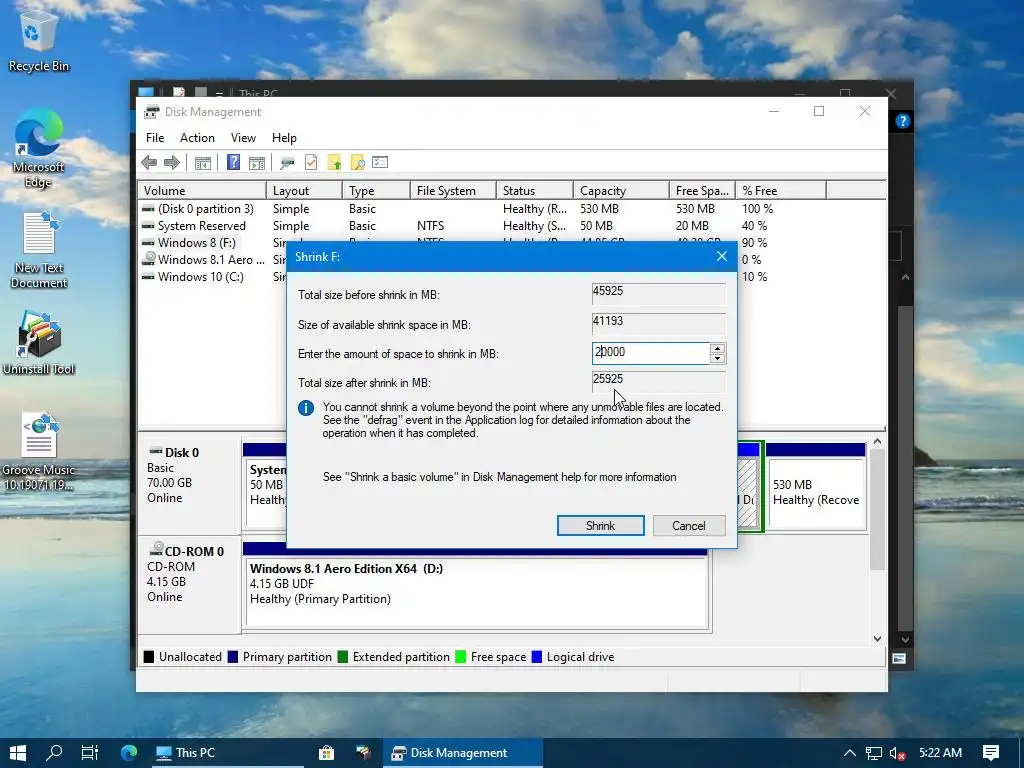The image size is (1024, 768).
Task: Cancel the Shrink F: dialog
Action: (x=688, y=526)
